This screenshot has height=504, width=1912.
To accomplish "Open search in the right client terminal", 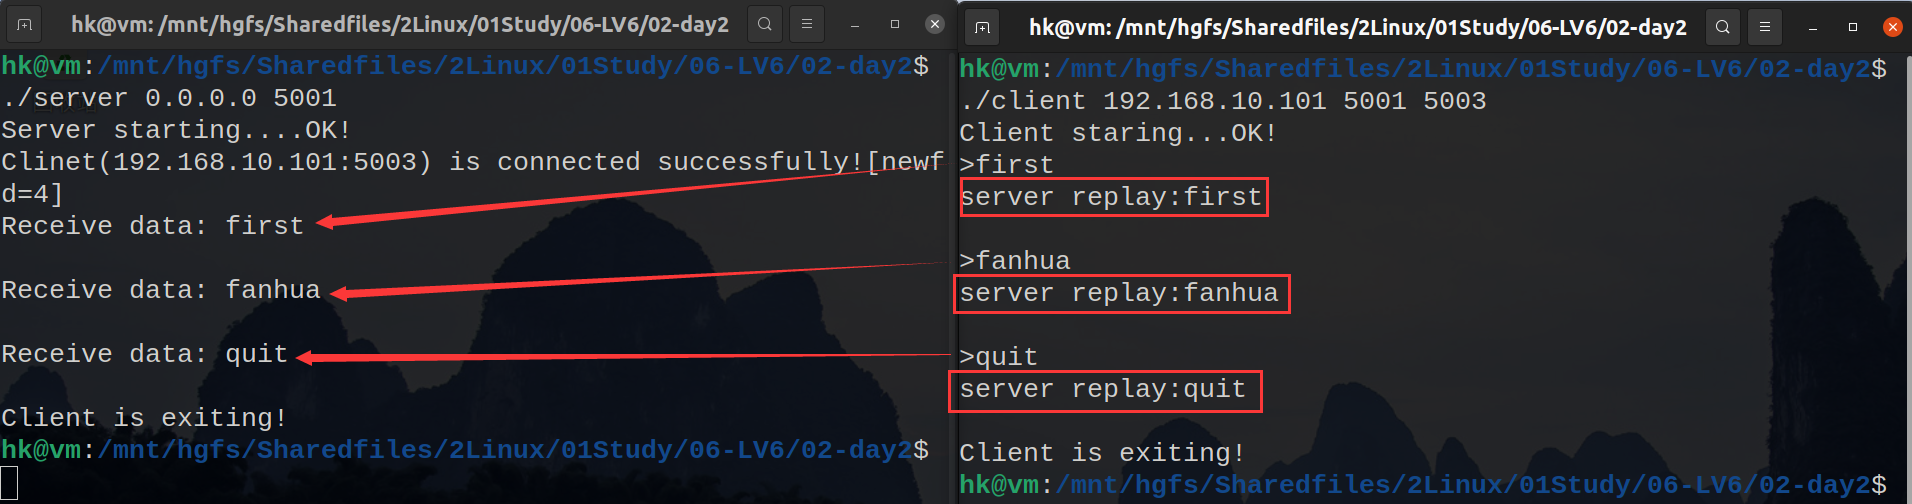I will (x=1723, y=27).
